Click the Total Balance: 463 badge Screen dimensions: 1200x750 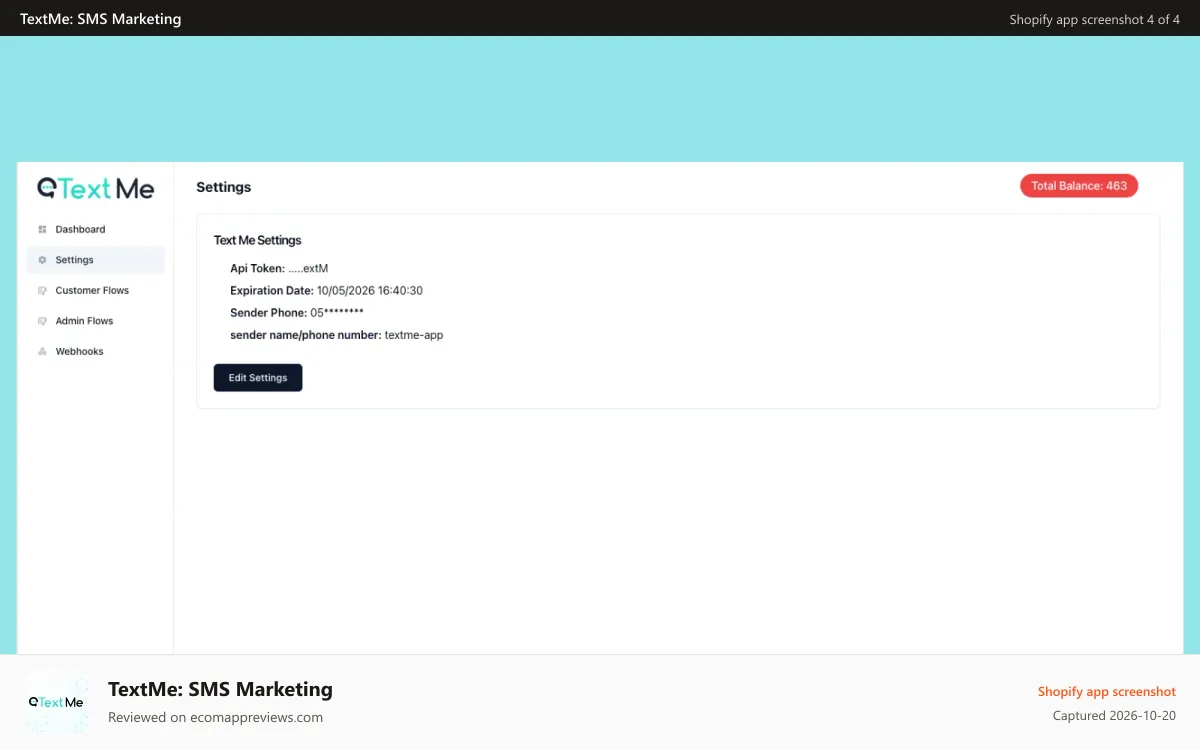(x=1079, y=186)
